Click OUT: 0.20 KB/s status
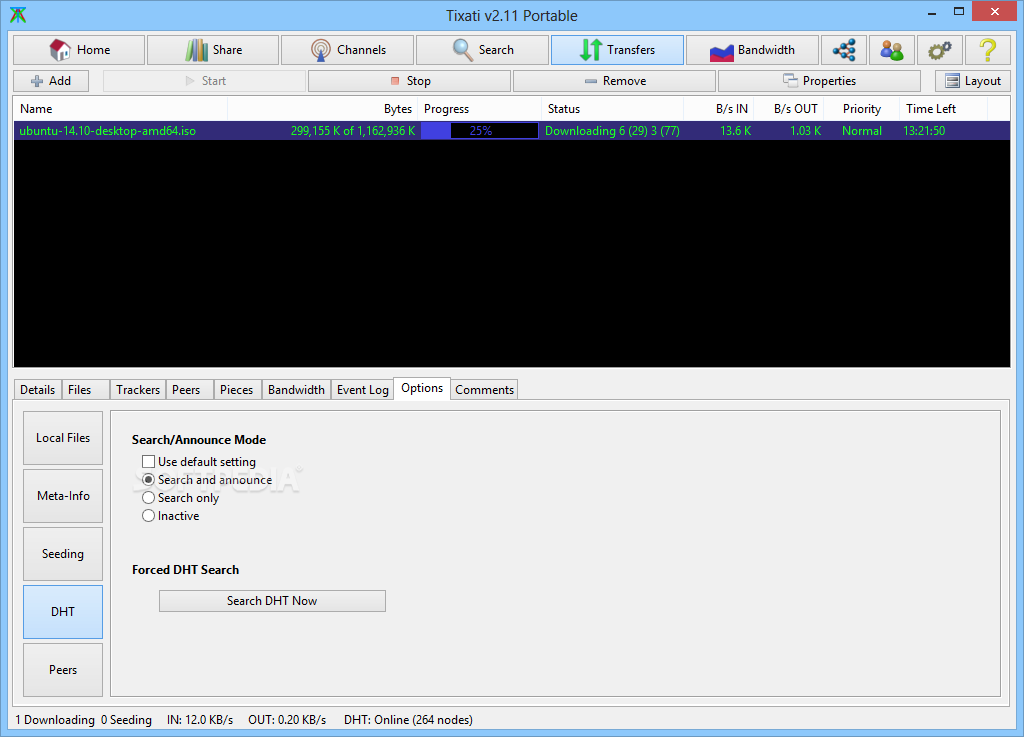This screenshot has width=1024, height=737. pyautogui.click(x=287, y=720)
